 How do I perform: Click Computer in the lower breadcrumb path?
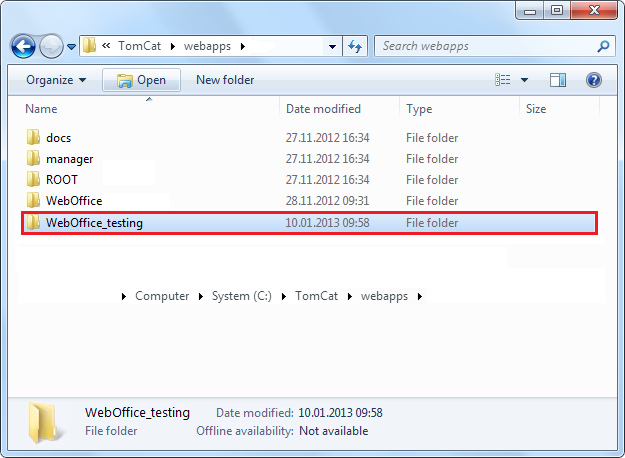click(x=162, y=296)
